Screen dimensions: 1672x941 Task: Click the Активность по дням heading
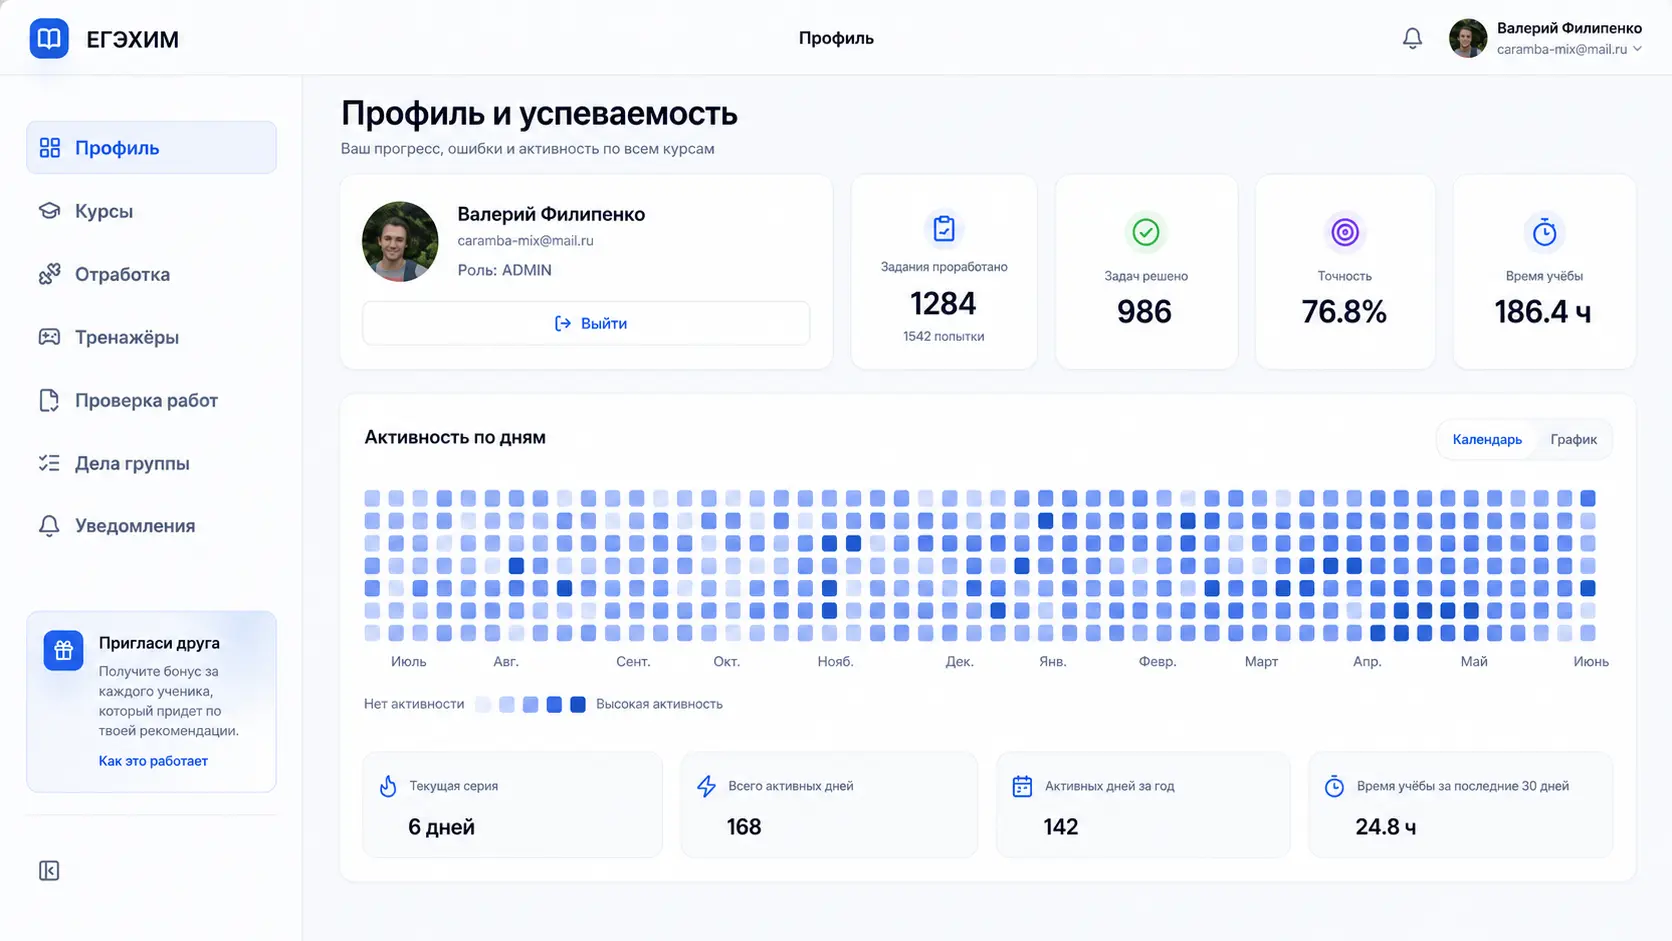[455, 438]
